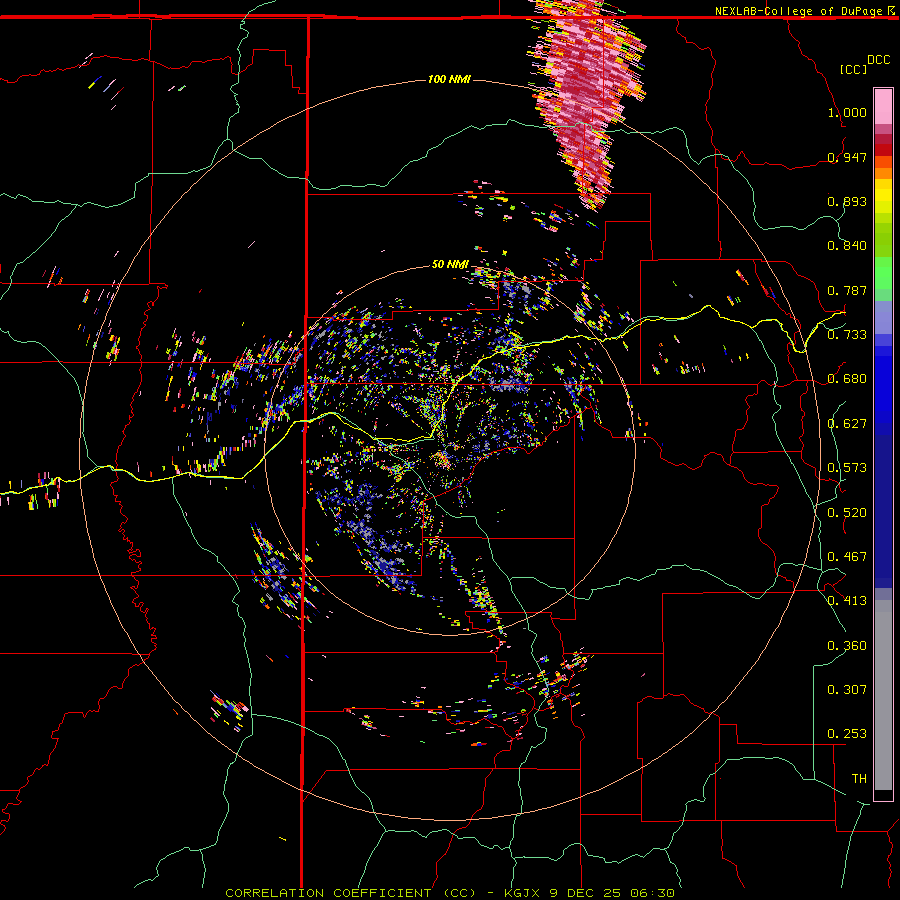
Task: Click the 0.787 color scale value
Action: pos(847,290)
